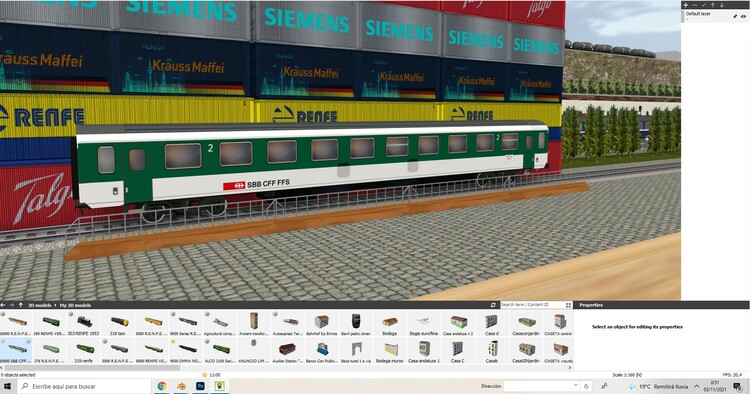This screenshot has width=750, height=394.
Task: Open the My 3D models breadcrumb
Action: (75, 305)
